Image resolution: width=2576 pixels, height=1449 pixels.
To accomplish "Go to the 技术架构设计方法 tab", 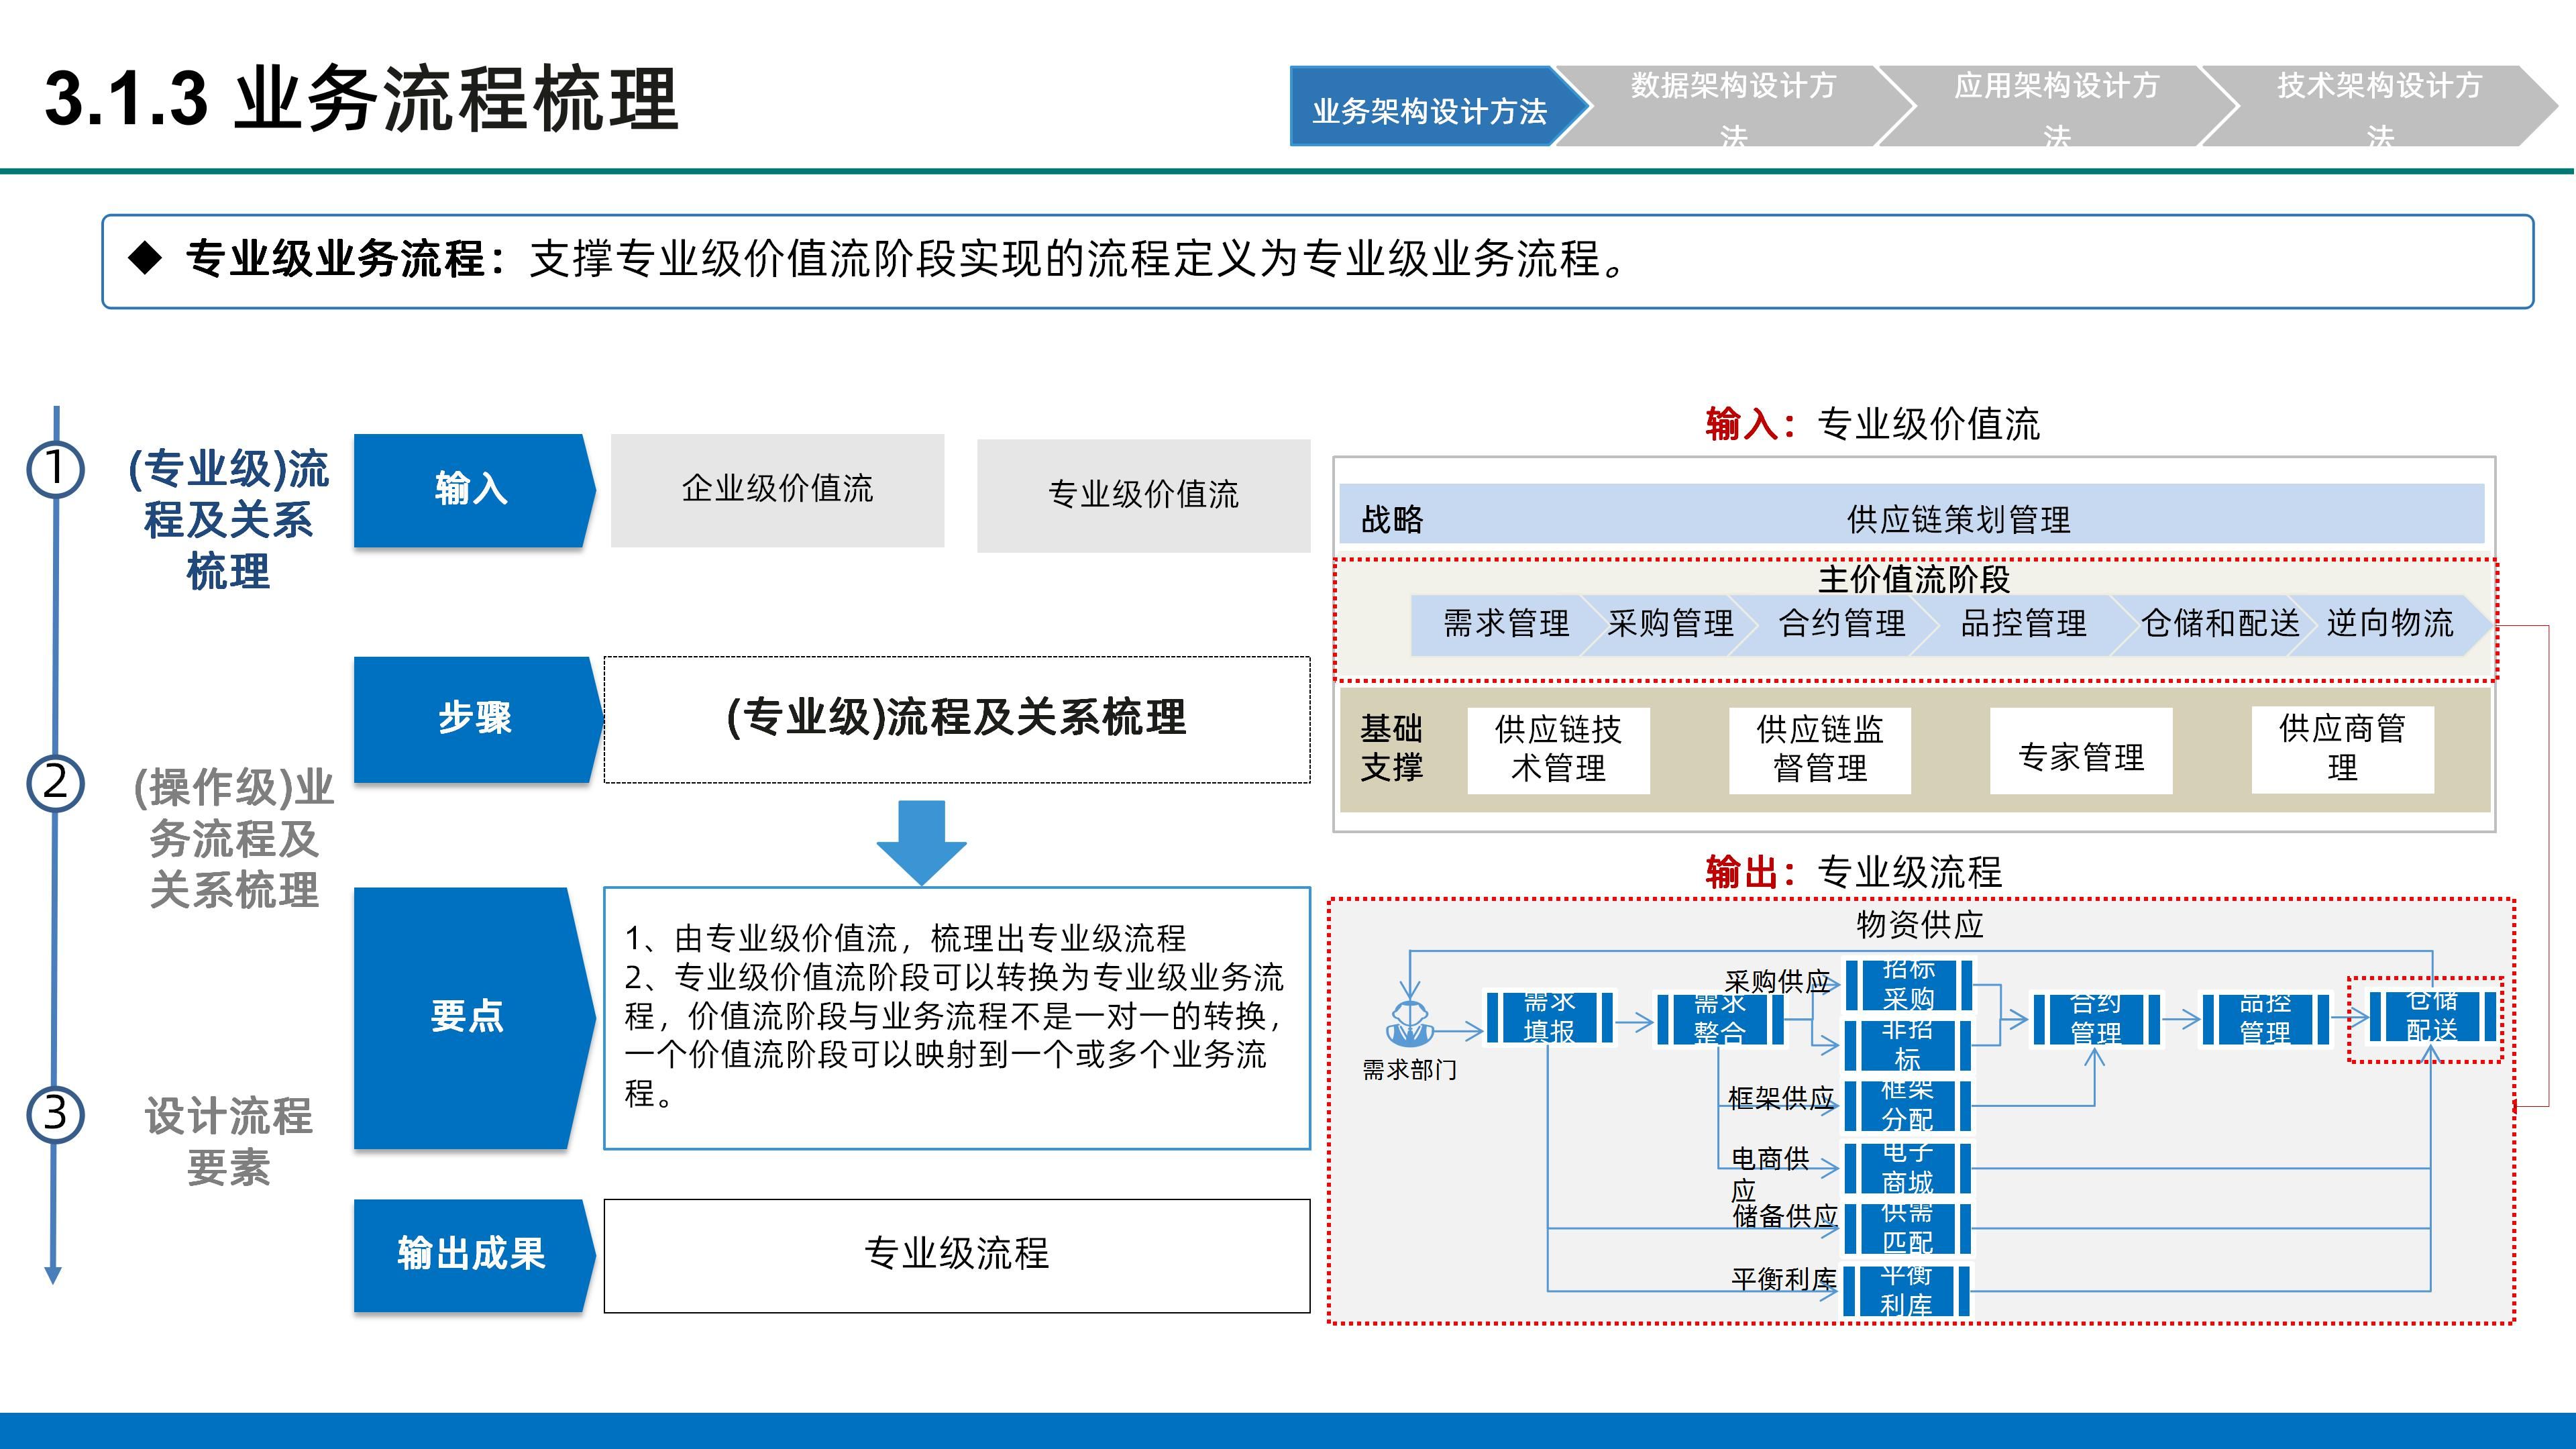I will coord(2380,107).
